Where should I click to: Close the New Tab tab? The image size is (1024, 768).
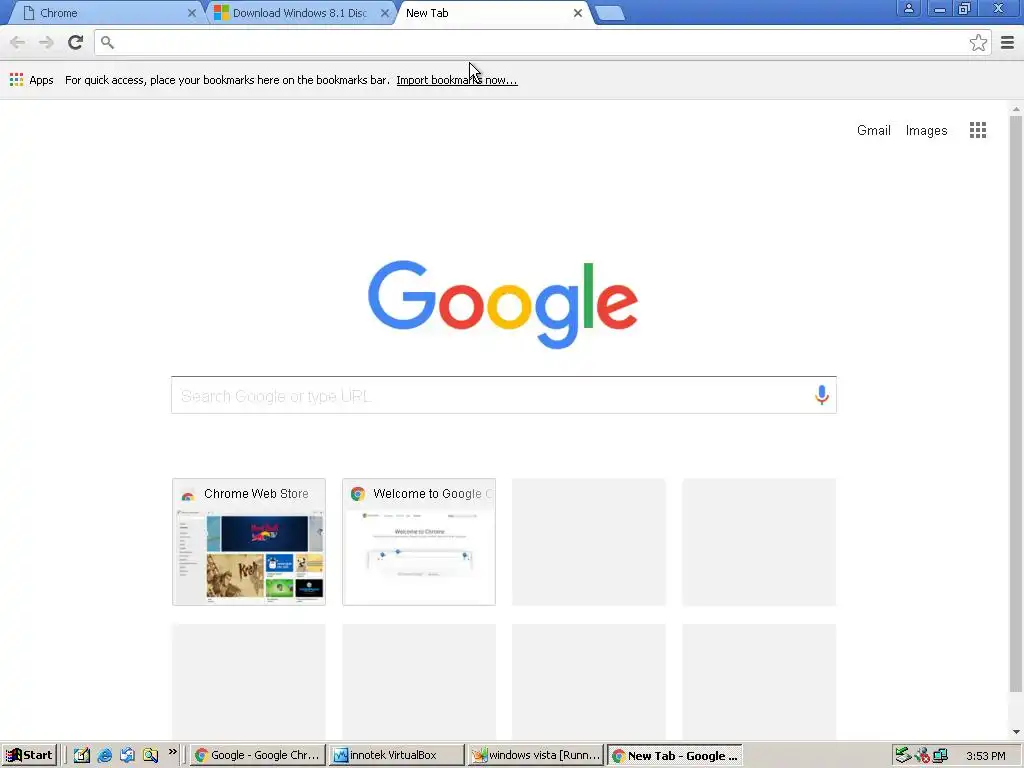[x=577, y=13]
